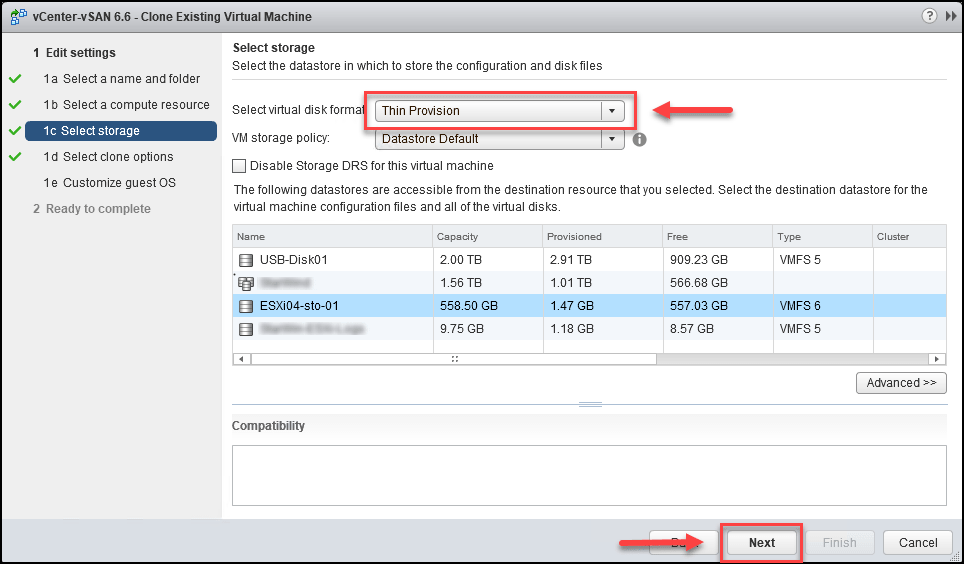This screenshot has width=964, height=564.
Task: Click the horizontal scrollbar thumb of datastore table
Action: [x=454, y=359]
